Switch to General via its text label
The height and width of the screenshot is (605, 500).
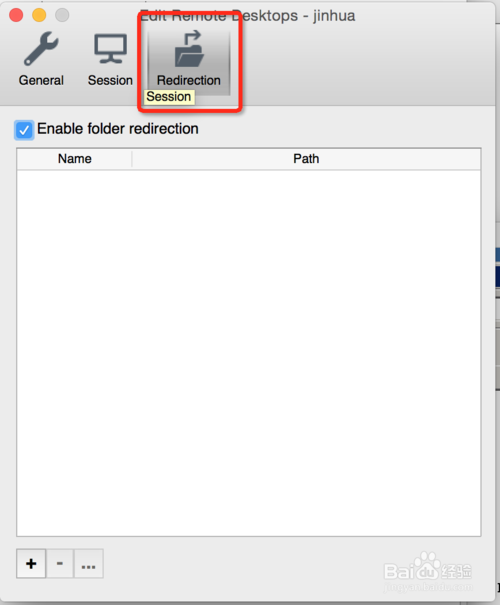pyautogui.click(x=41, y=80)
